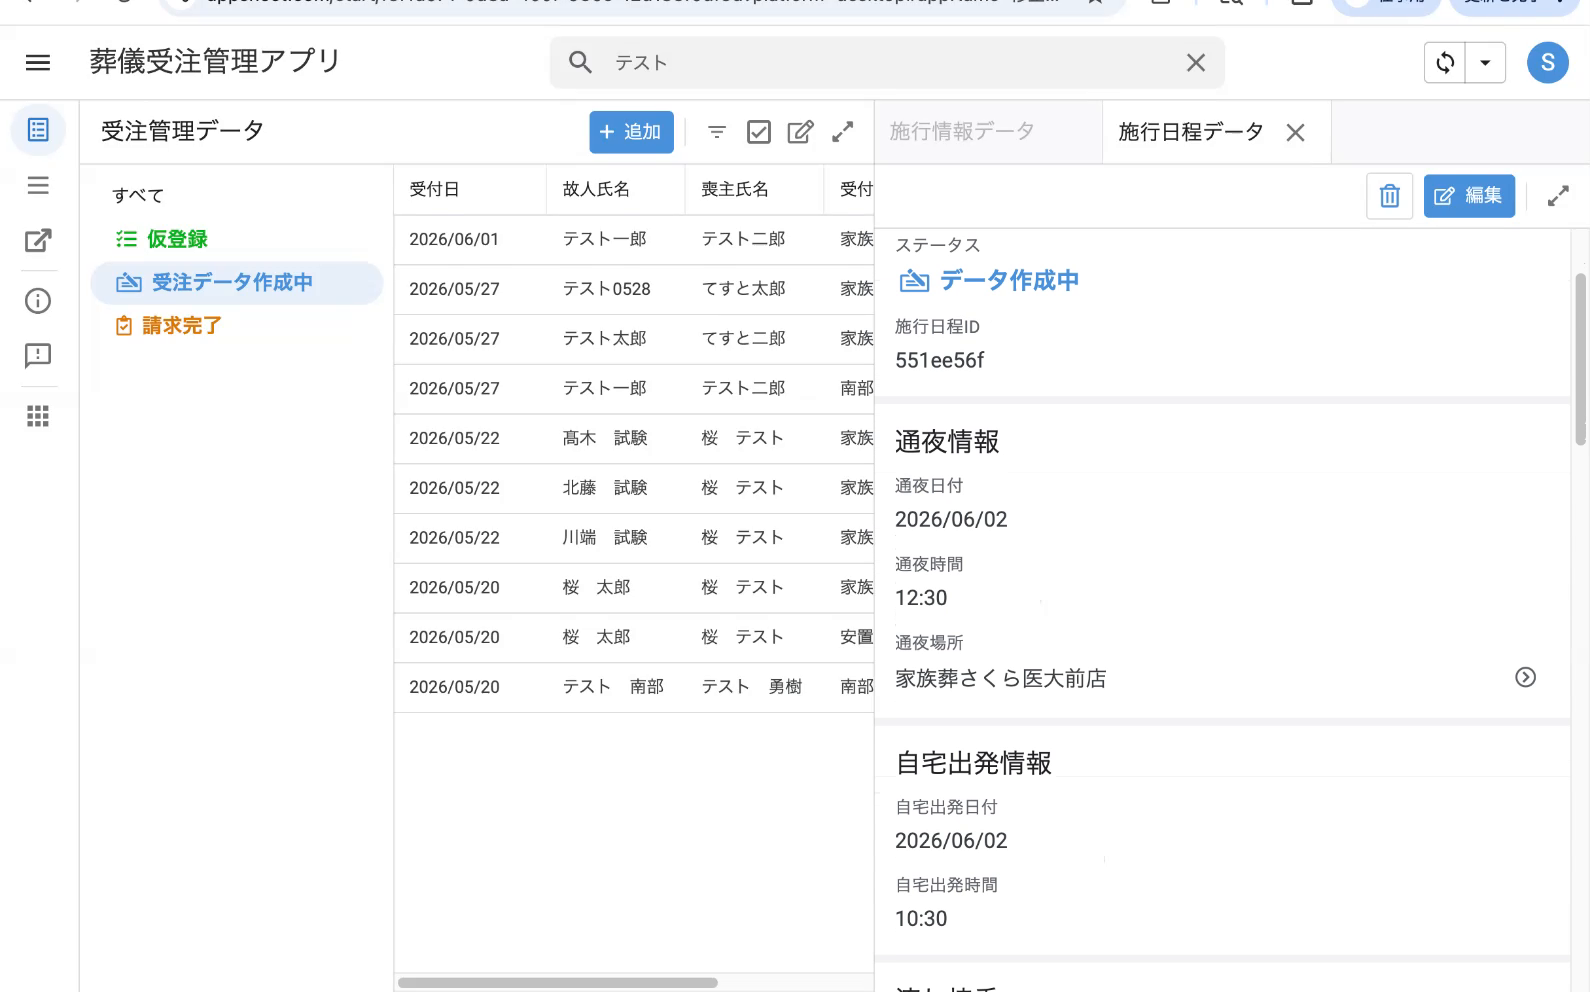Open the hamburger main menu
The image size is (1590, 992).
[x=38, y=62]
